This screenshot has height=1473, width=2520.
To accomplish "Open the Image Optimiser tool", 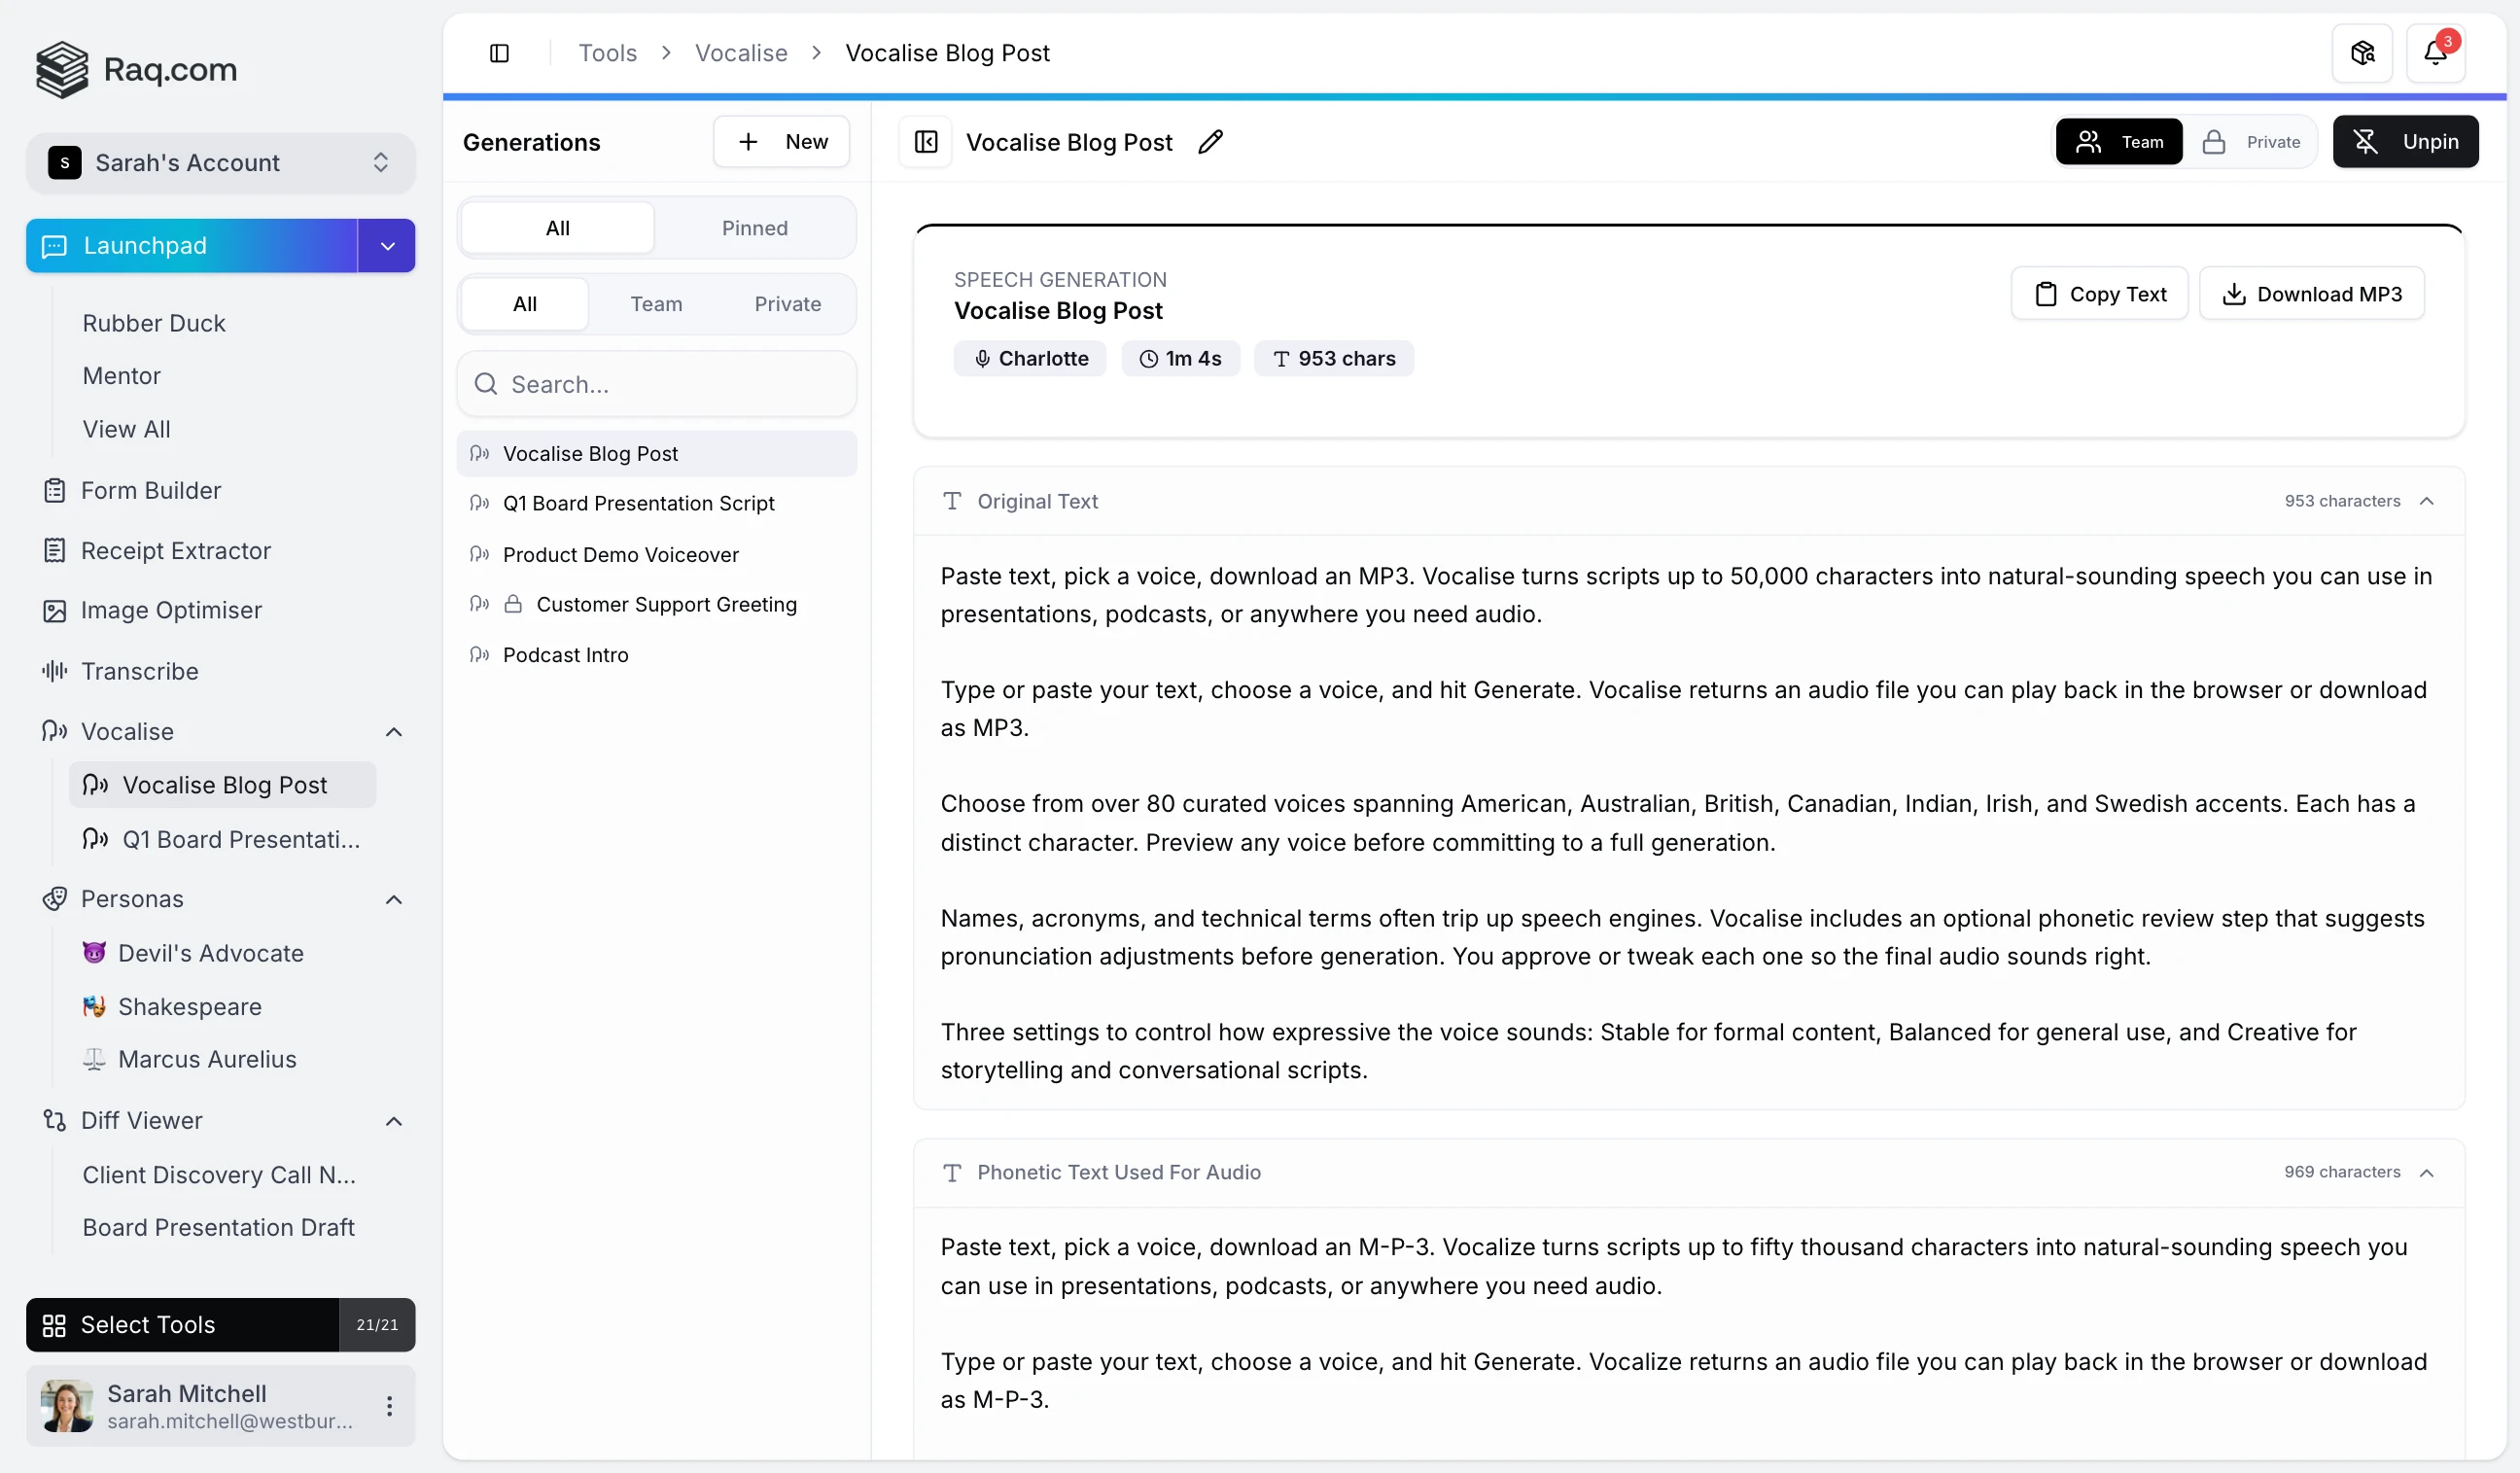I will point(172,610).
